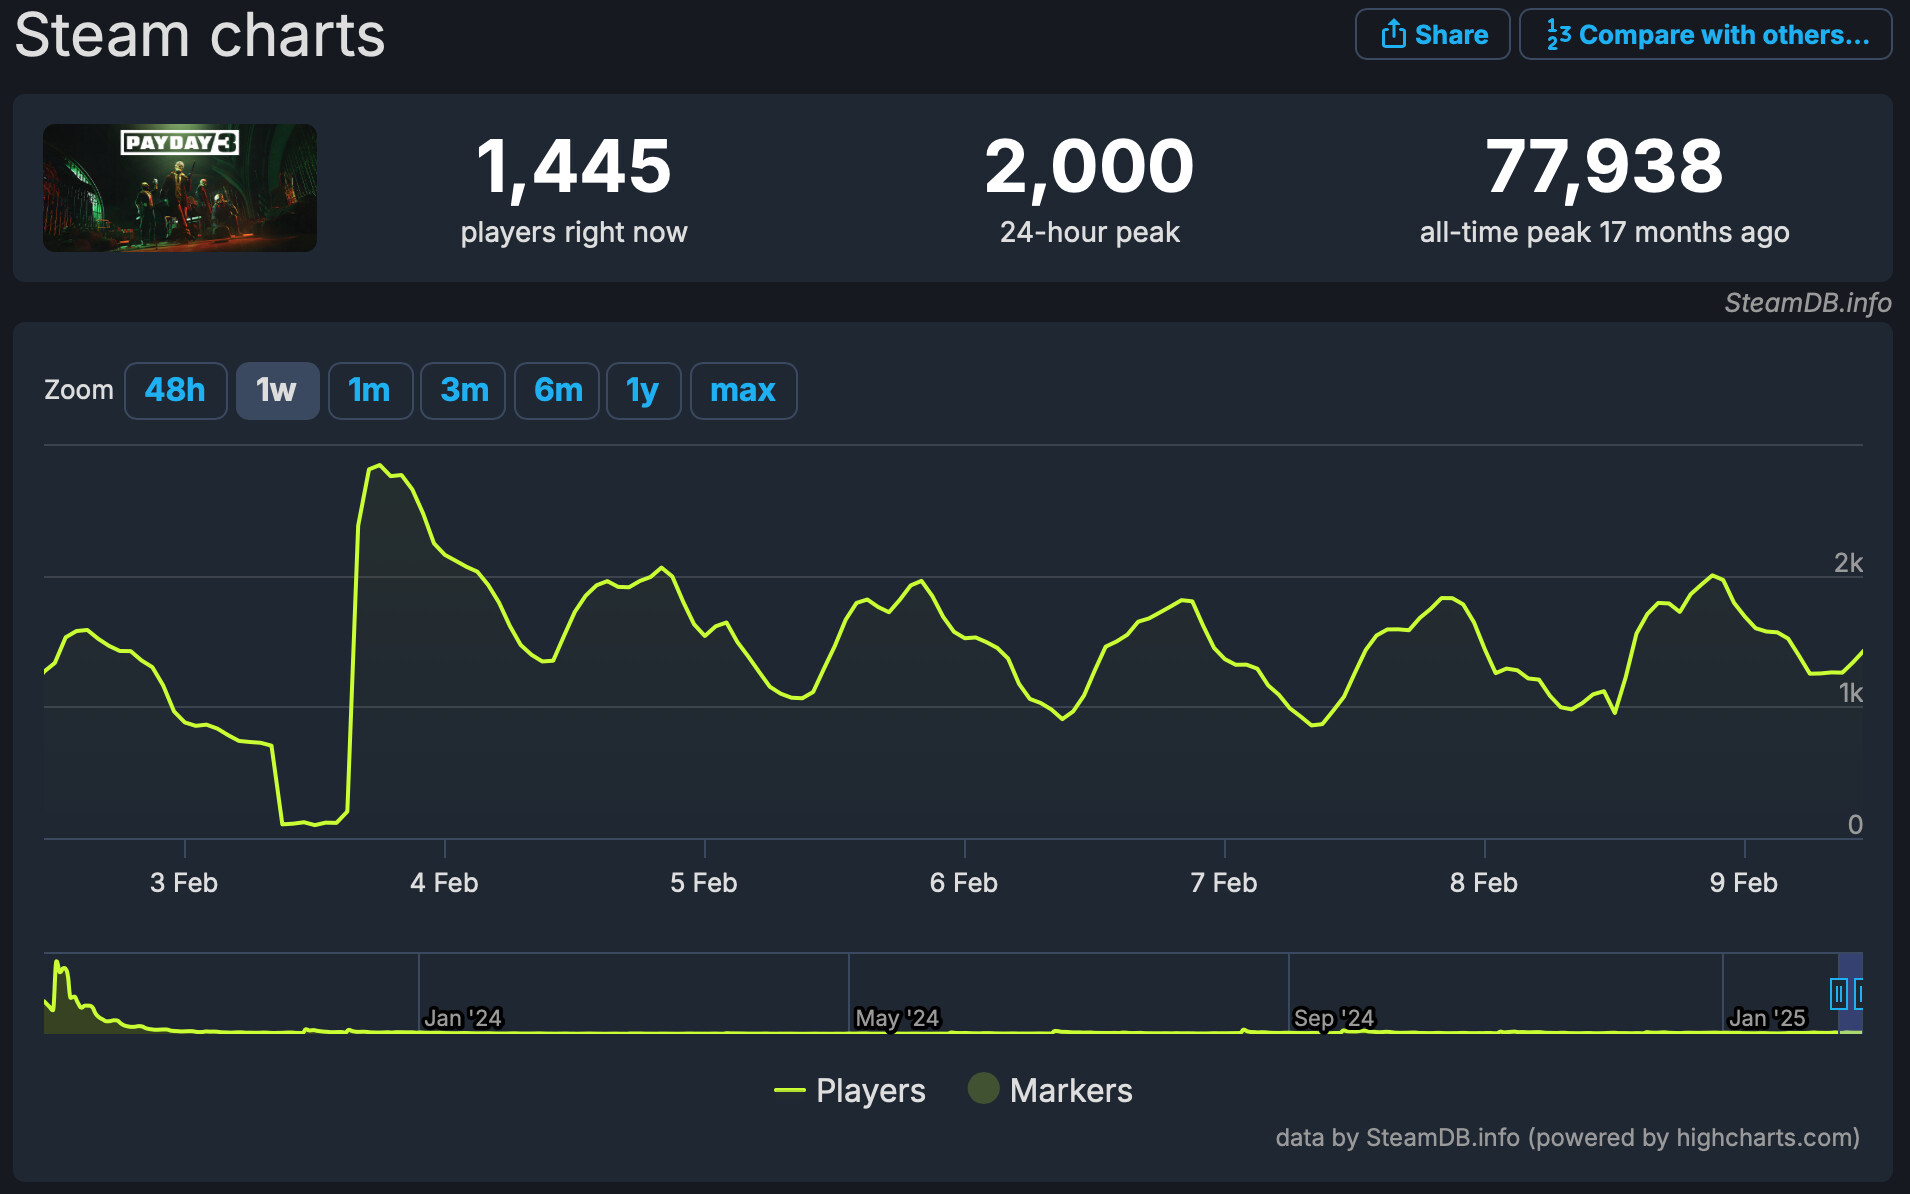Click the Share button
1910x1194 pixels.
(1432, 35)
